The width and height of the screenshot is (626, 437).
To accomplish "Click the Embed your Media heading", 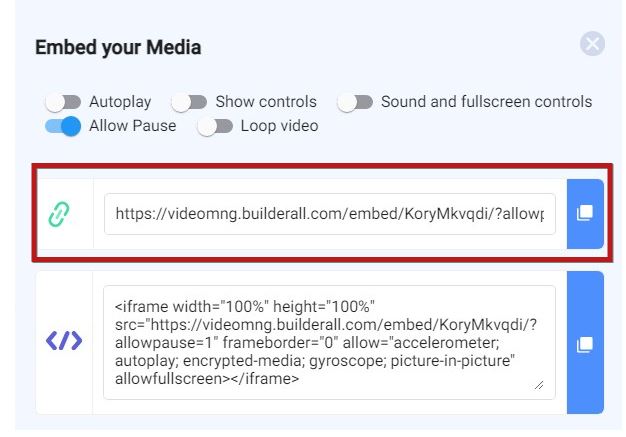I will 118,47.
